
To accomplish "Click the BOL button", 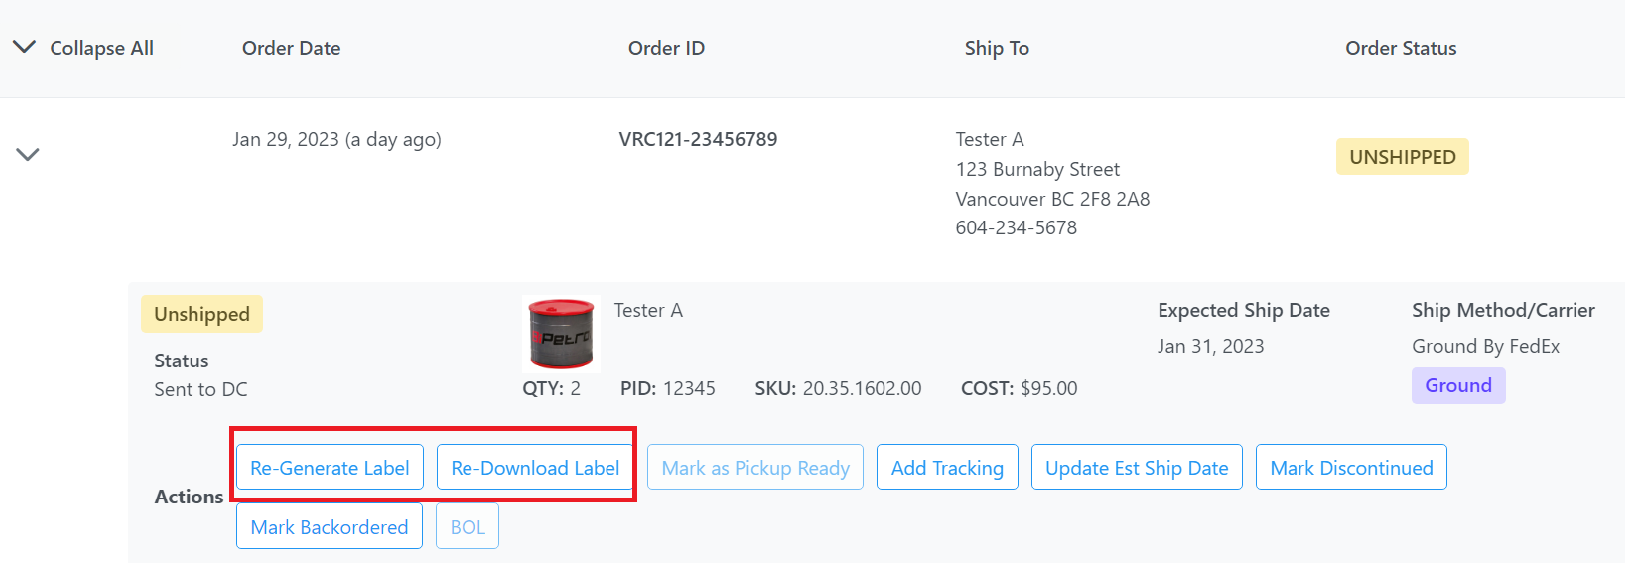I will [x=467, y=527].
